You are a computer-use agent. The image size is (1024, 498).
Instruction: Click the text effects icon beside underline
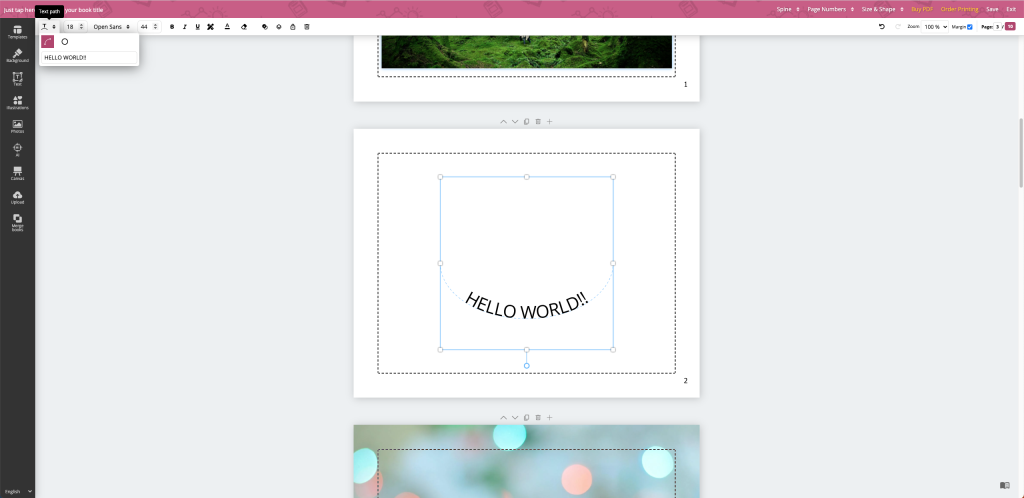pyautogui.click(x=210, y=27)
